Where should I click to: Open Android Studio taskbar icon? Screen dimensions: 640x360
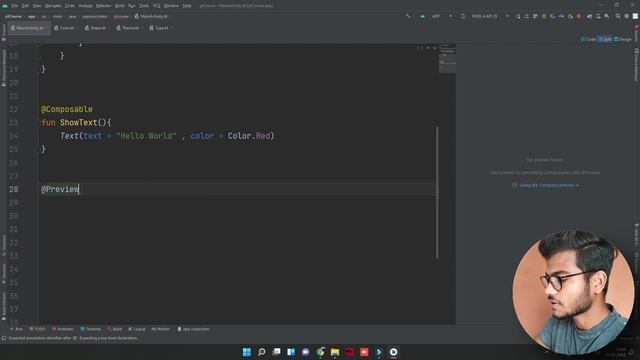pos(393,352)
